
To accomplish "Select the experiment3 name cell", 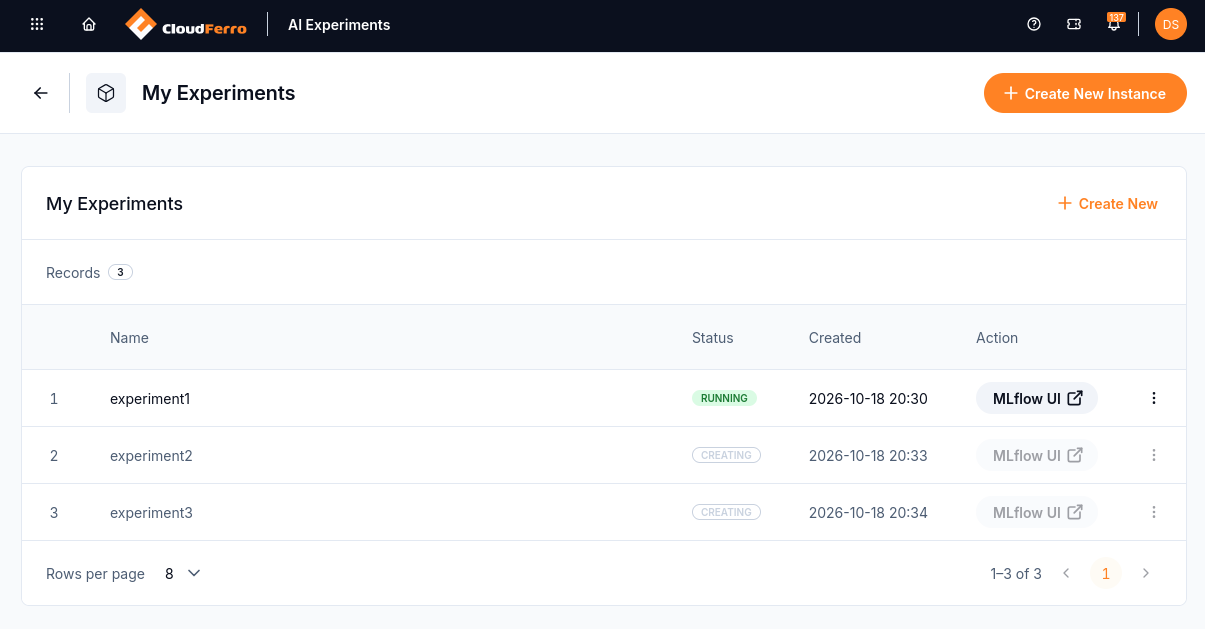I will coord(151,512).
